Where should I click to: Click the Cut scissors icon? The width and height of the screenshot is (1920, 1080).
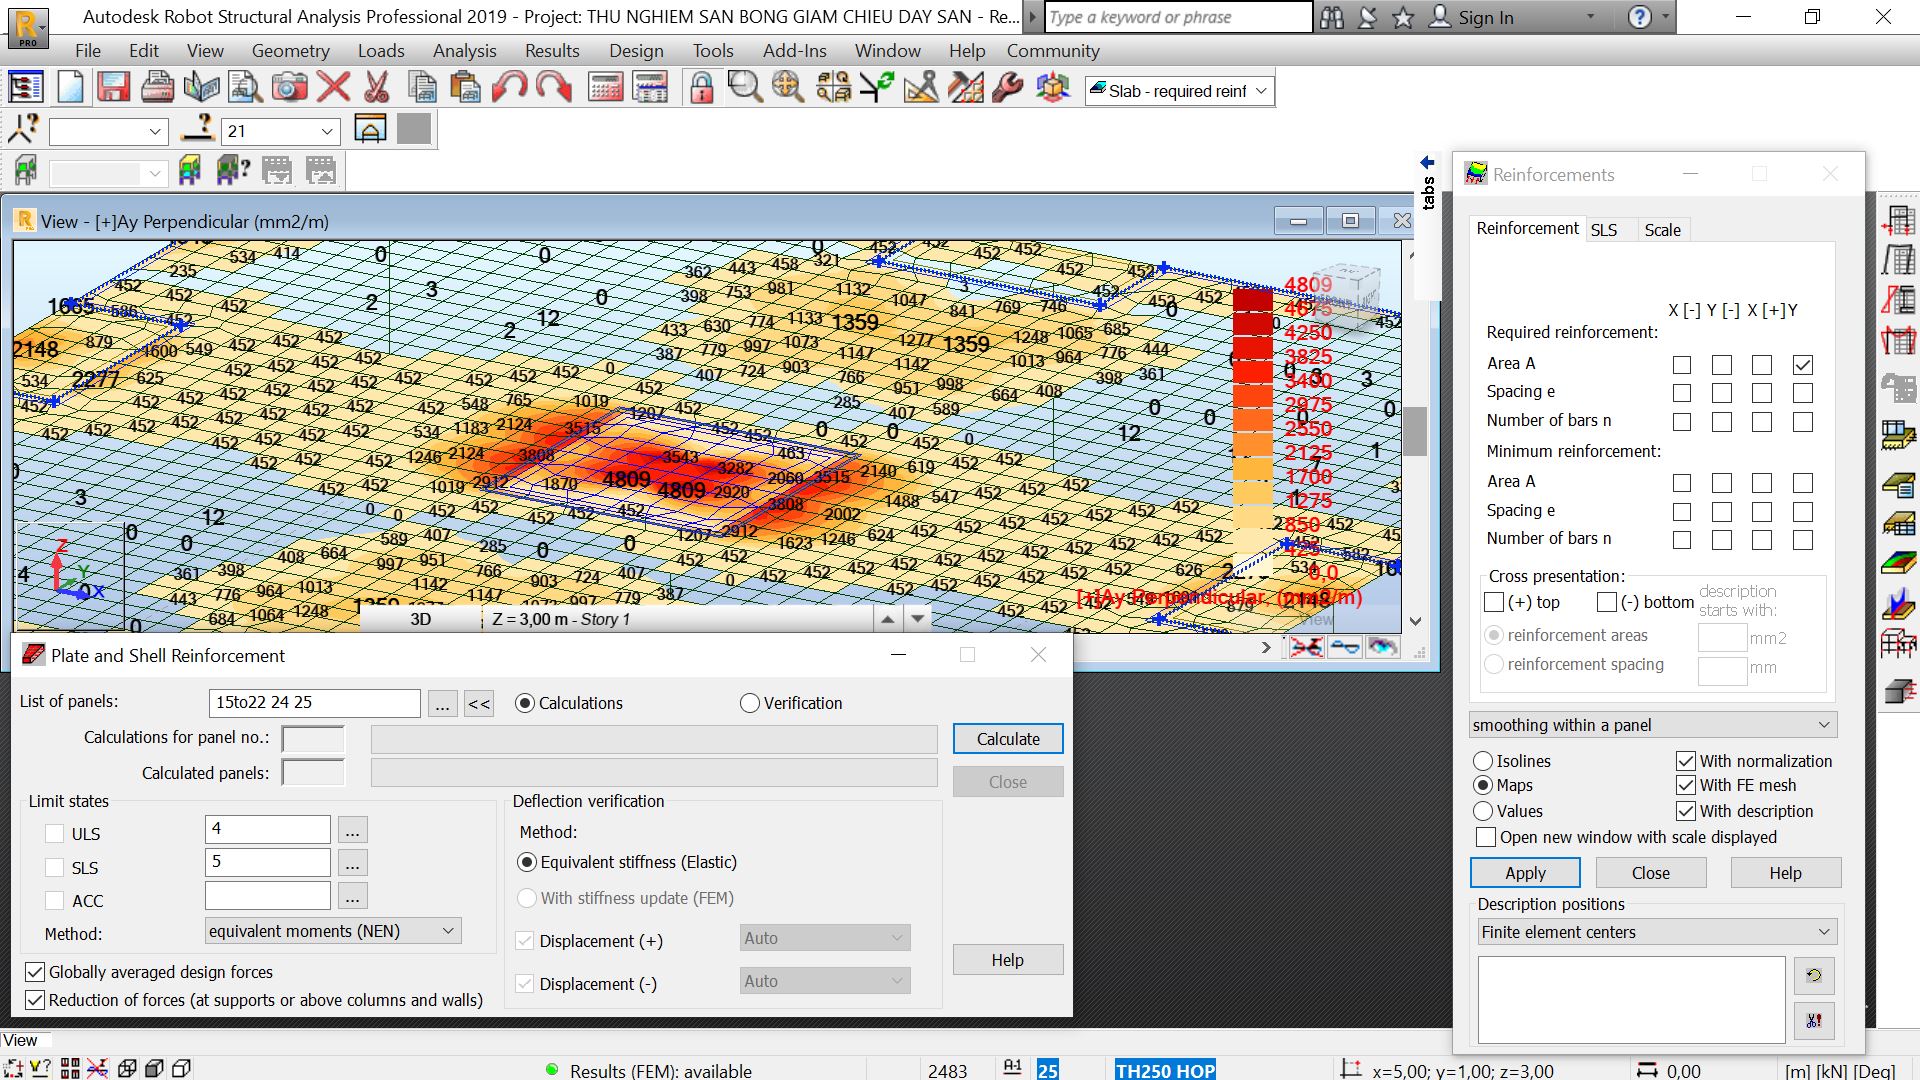coord(376,89)
